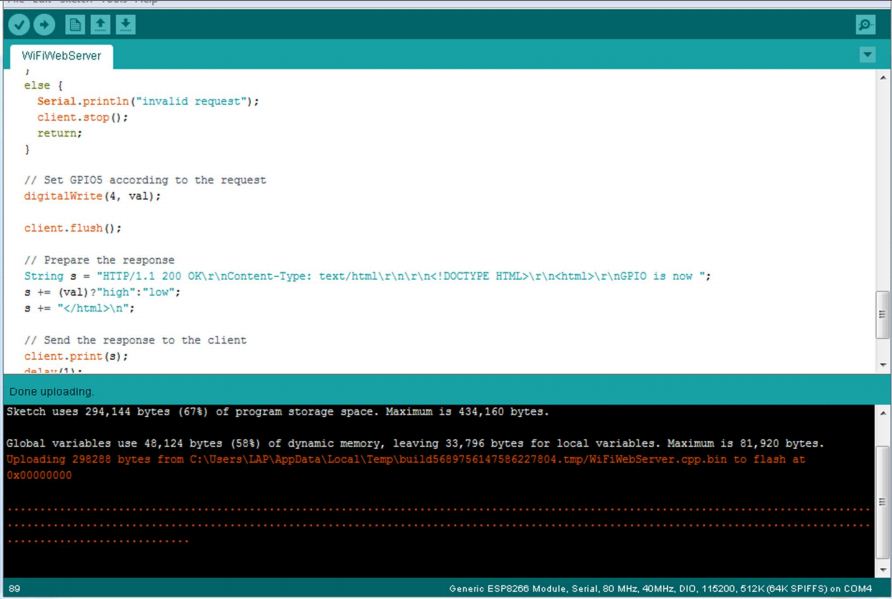Click the Serial.println "invalid request" line
Screen dimensions: 892x599
pyautogui.click(x=148, y=101)
